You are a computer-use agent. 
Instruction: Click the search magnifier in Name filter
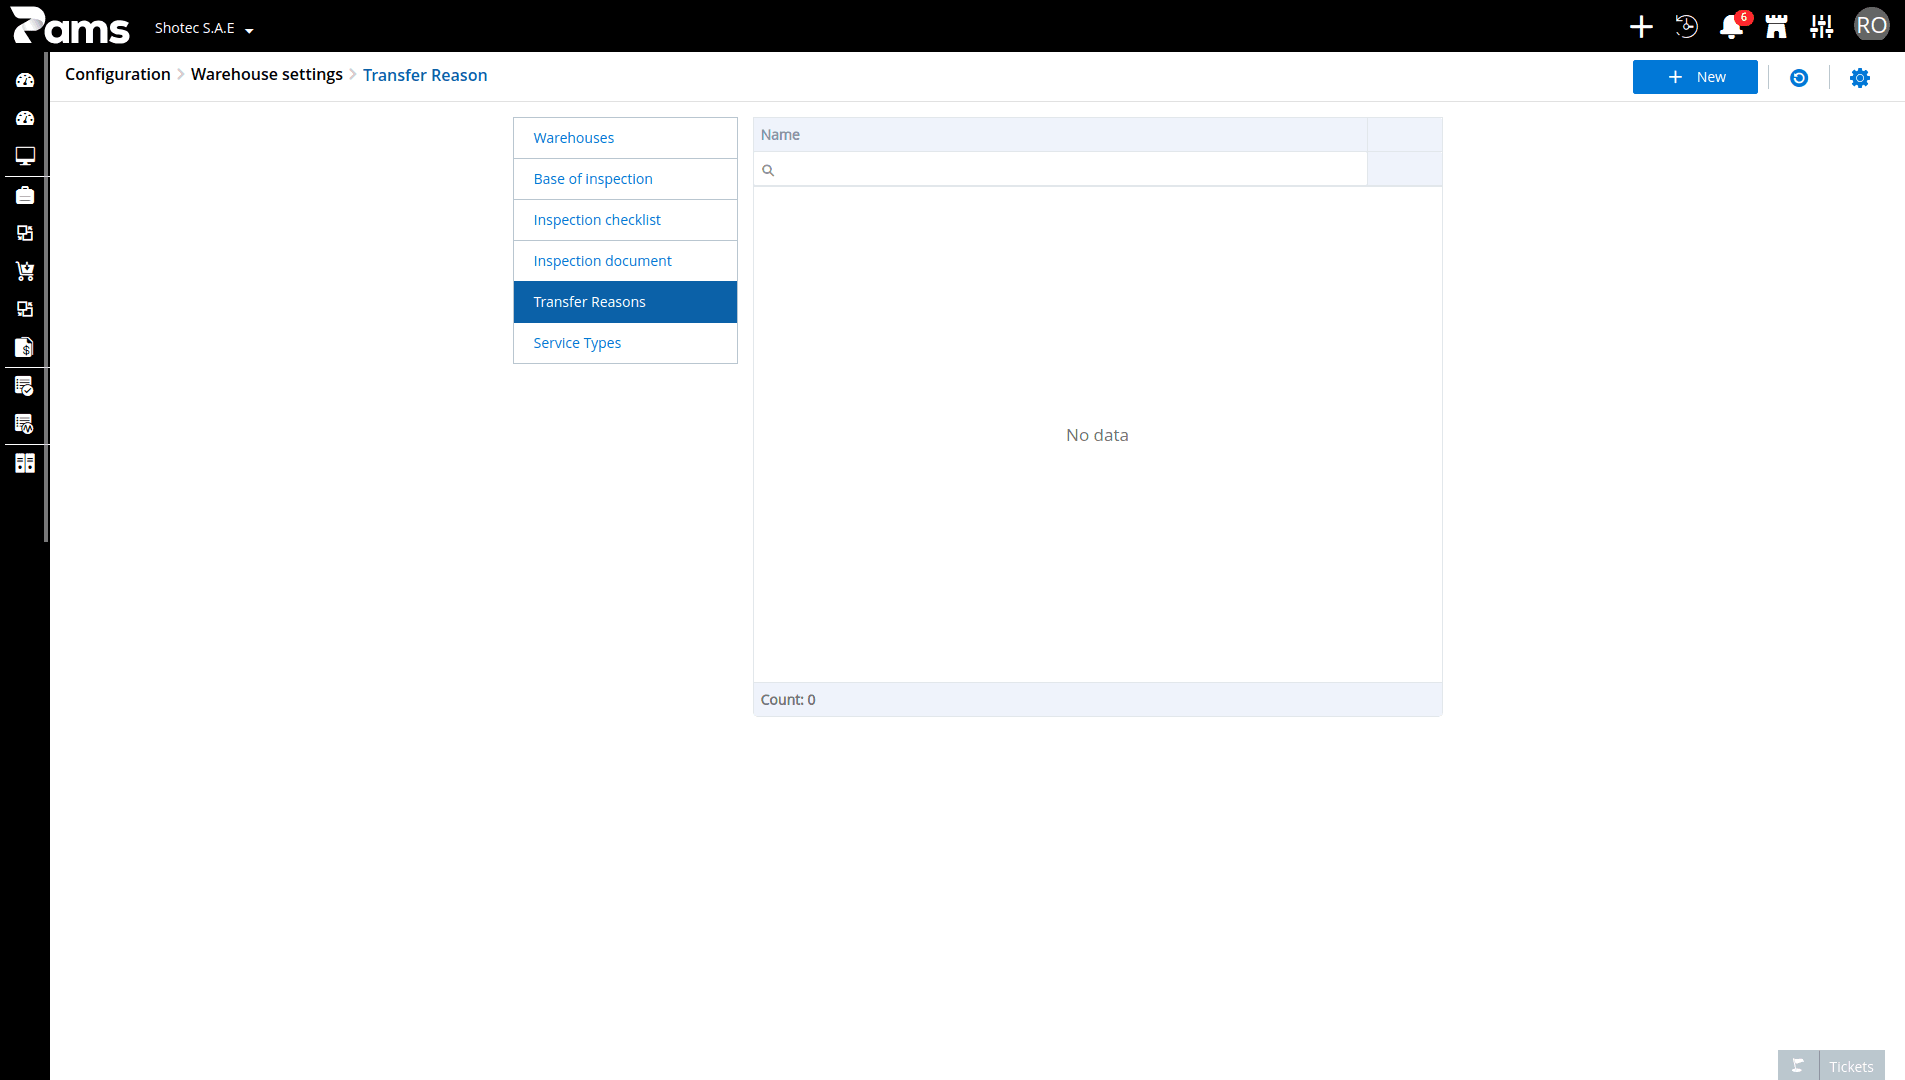coord(768,170)
